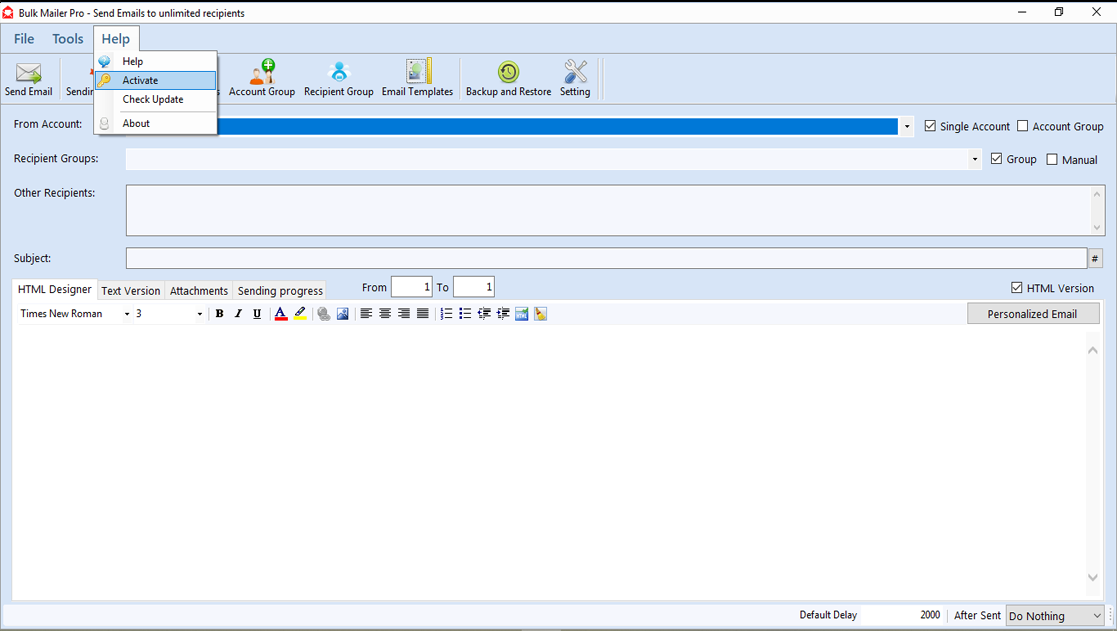The width and height of the screenshot is (1117, 631).
Task: Switch to the Text Version tab
Action: [130, 291]
